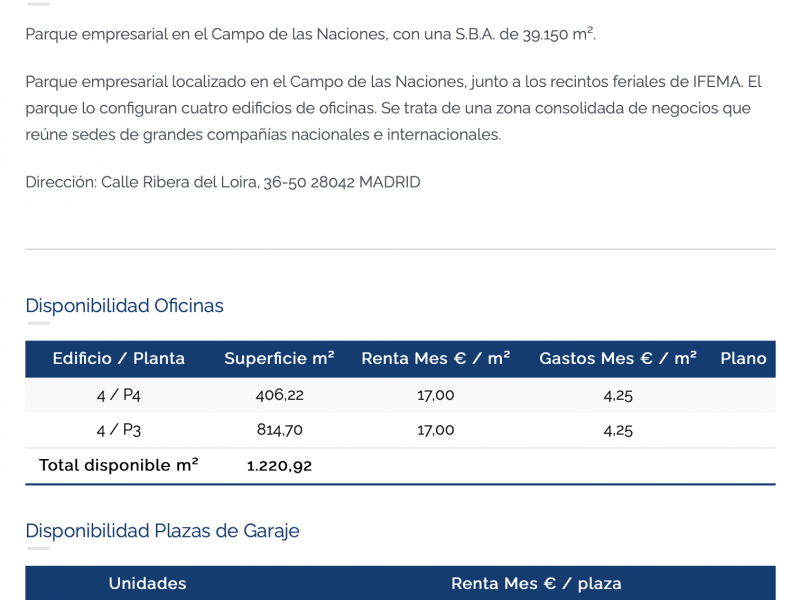Select the 4 / P4 row cell

(x=118, y=395)
